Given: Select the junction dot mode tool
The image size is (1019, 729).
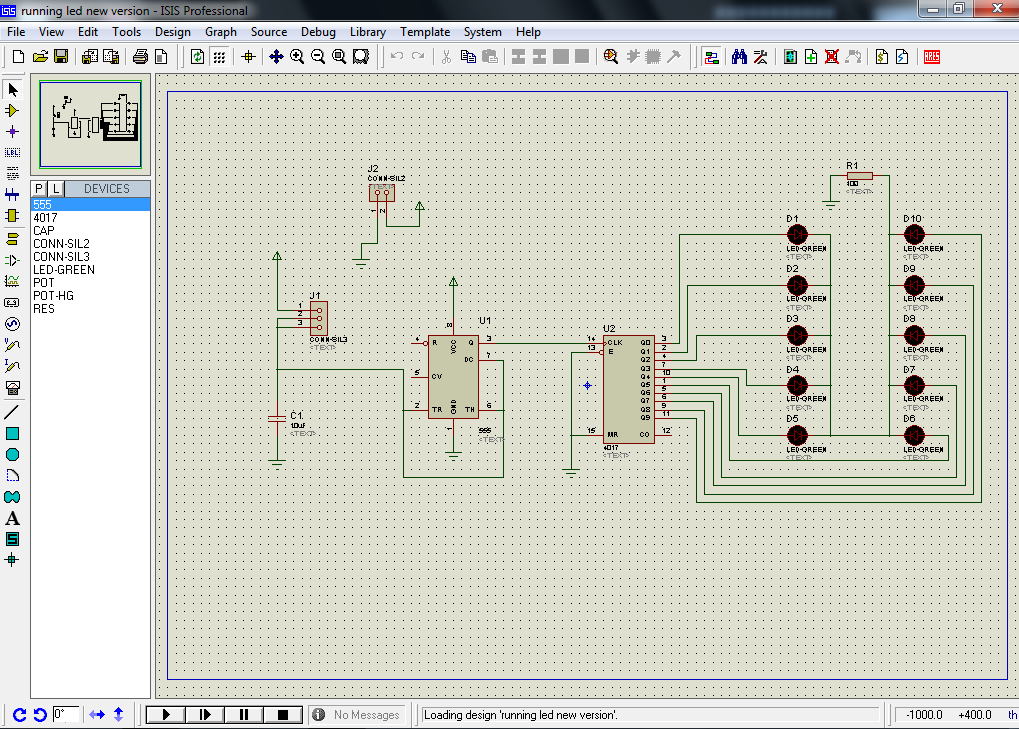Looking at the screenshot, I should click(x=13, y=131).
